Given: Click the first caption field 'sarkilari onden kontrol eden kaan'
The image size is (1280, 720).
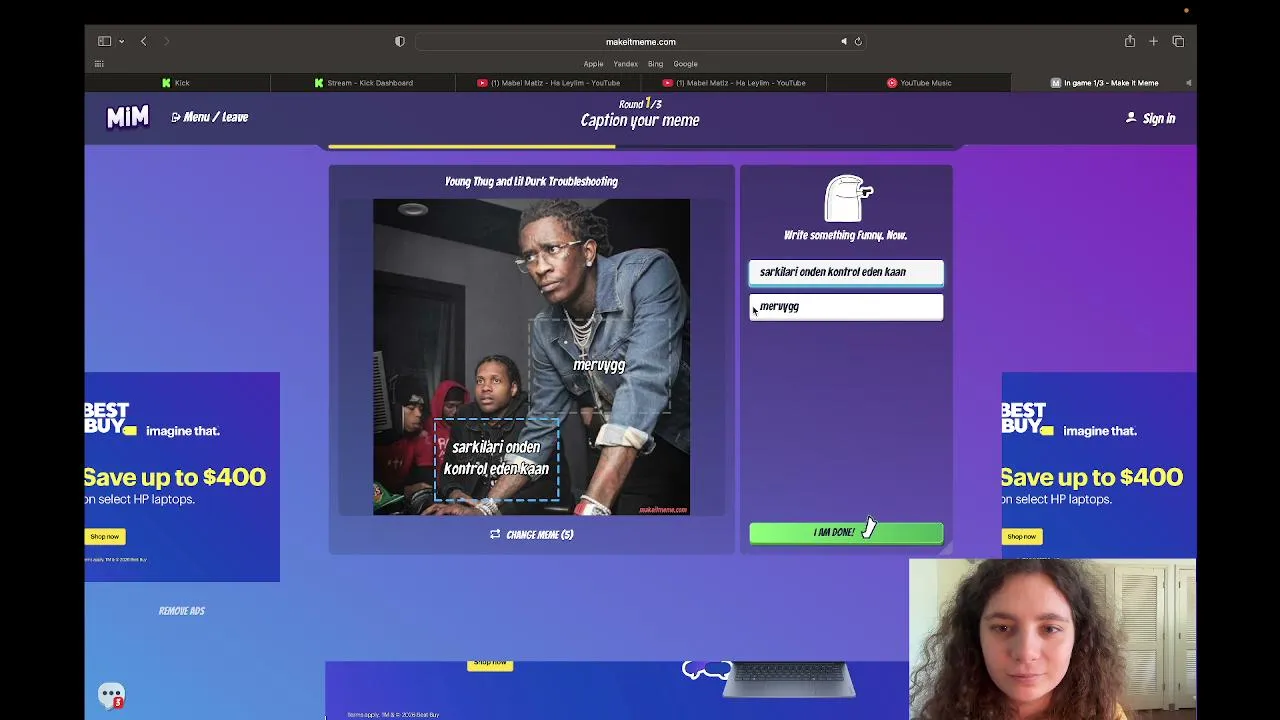Looking at the screenshot, I should pos(846,272).
